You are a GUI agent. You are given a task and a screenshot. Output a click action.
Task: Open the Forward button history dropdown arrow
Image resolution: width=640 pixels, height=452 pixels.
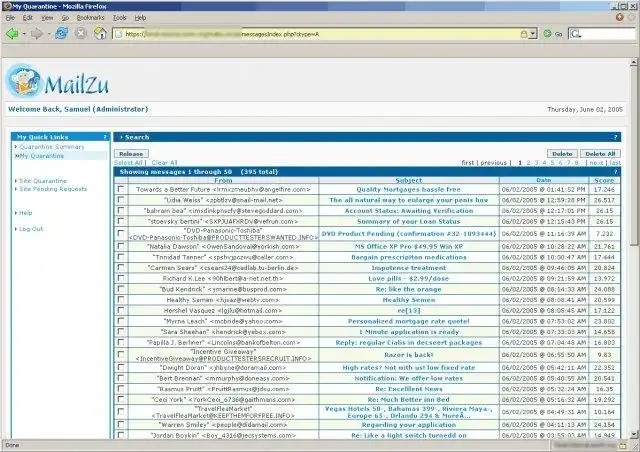[49, 34]
